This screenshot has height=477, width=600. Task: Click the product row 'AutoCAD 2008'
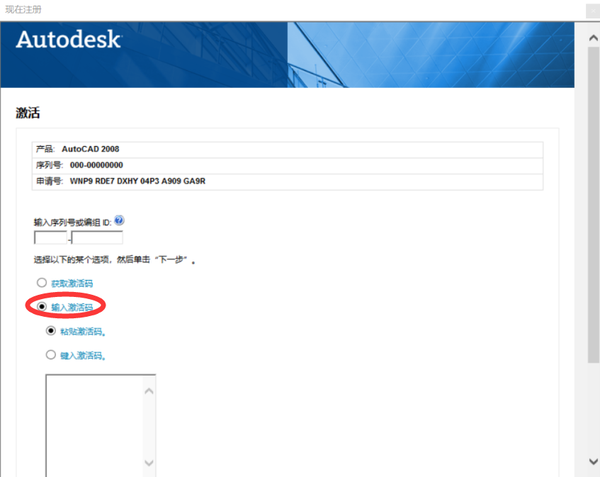click(287, 149)
